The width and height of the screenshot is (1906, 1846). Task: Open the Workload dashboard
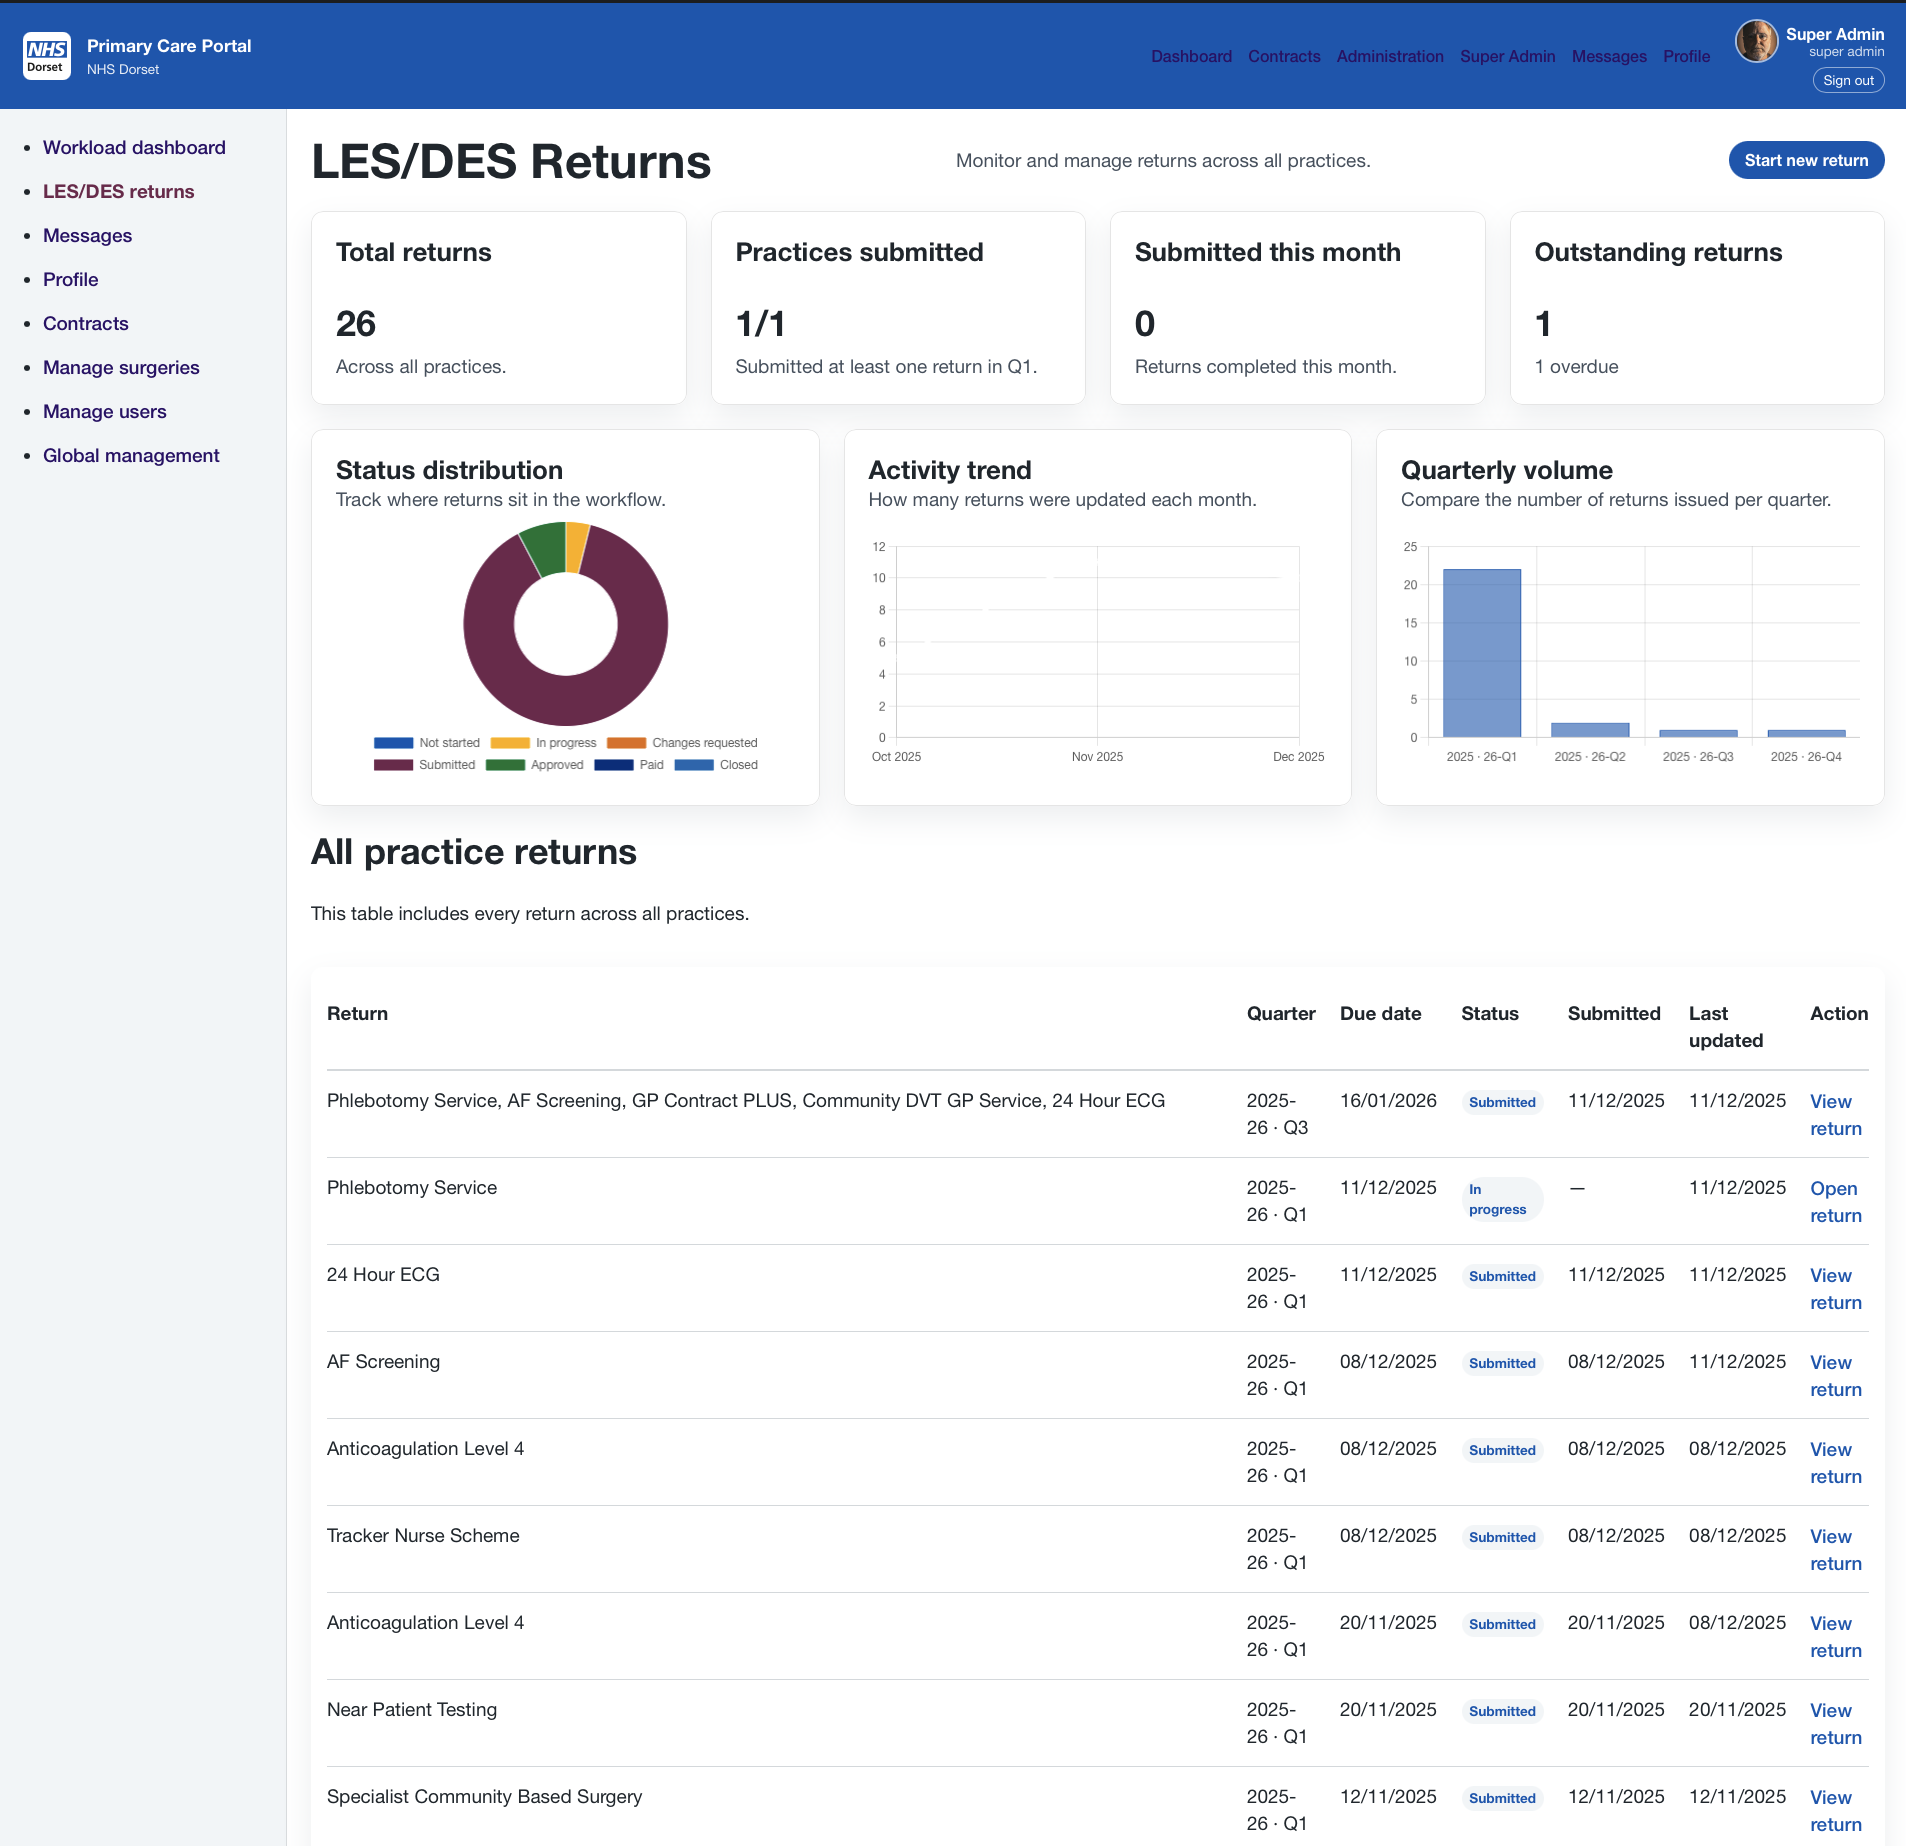point(134,147)
